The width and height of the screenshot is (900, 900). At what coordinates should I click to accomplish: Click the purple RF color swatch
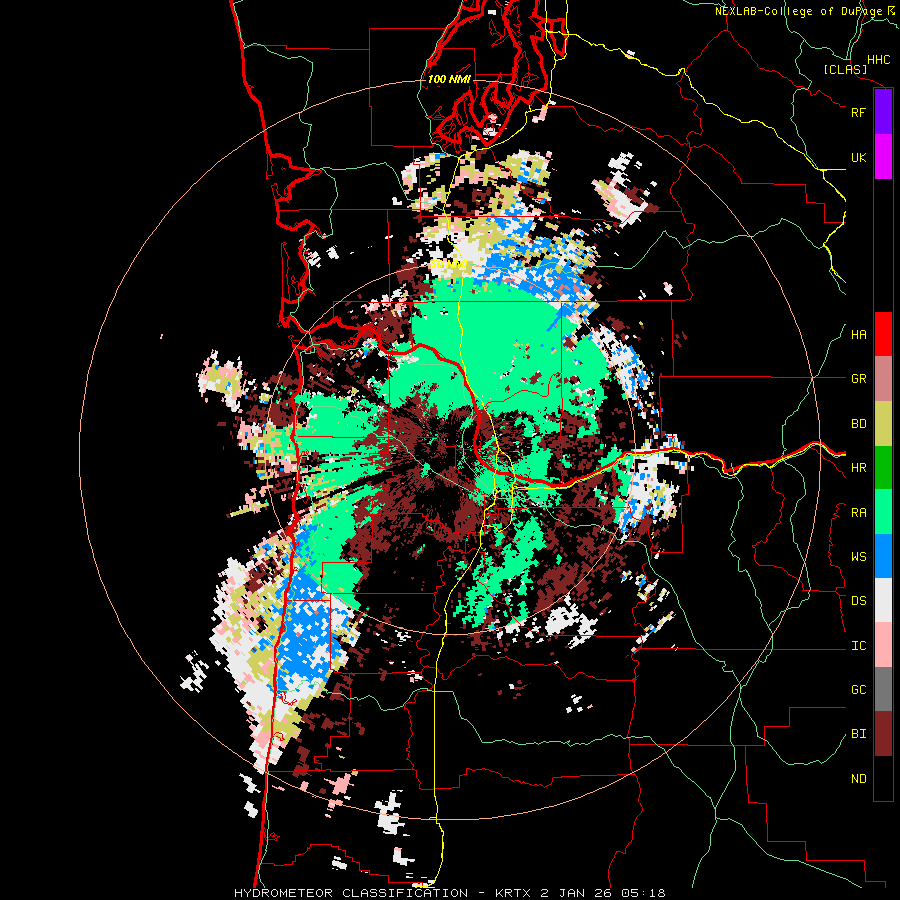(883, 112)
